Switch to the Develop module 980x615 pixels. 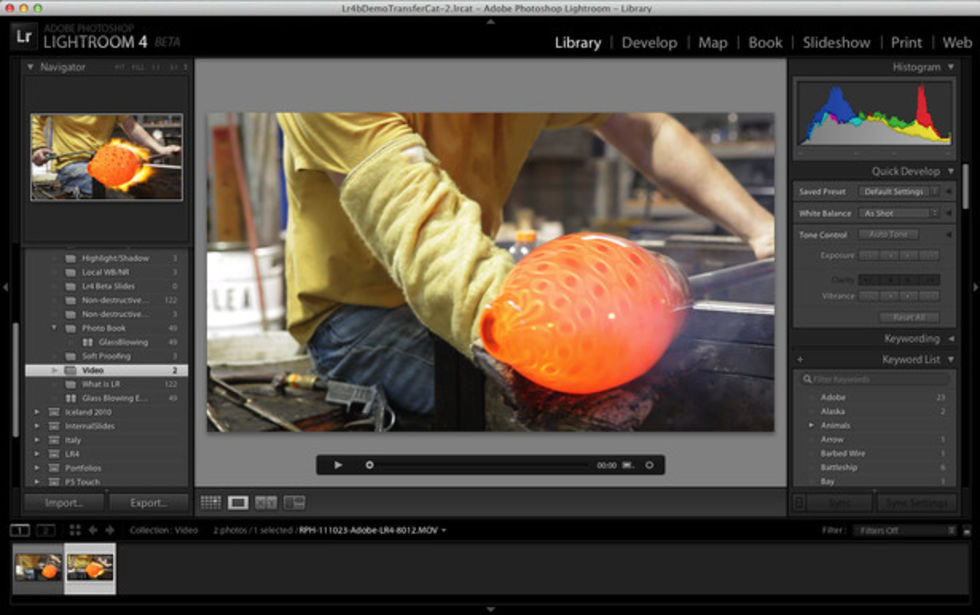point(649,43)
